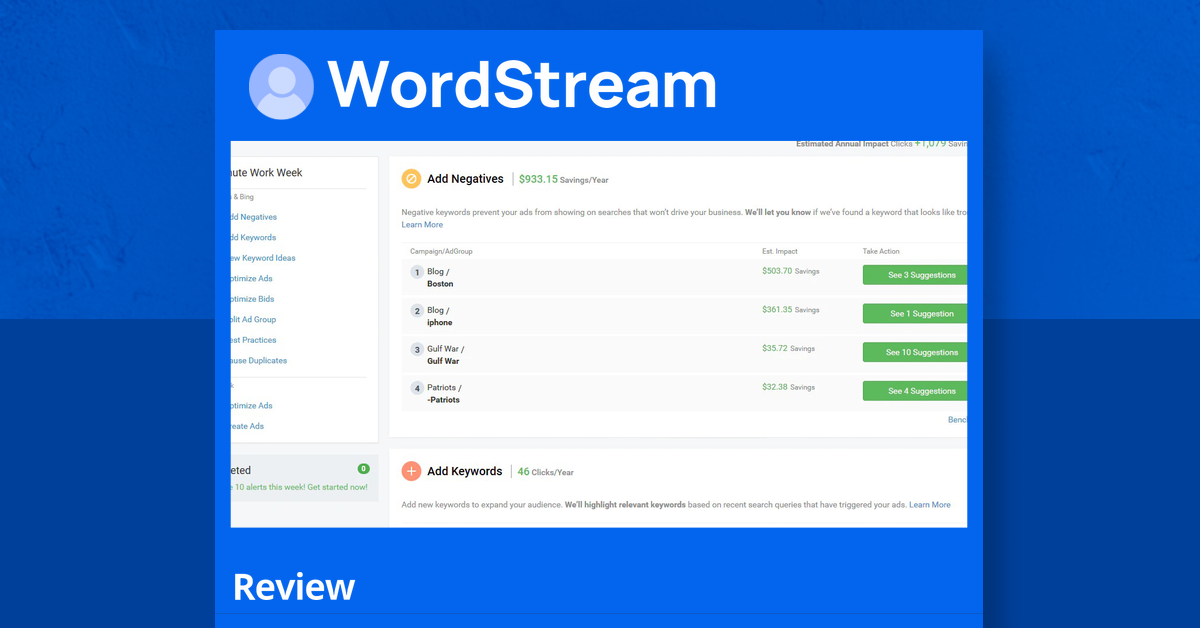Click the orange plus Add Keywords icon
The height and width of the screenshot is (628, 1200).
pos(411,471)
